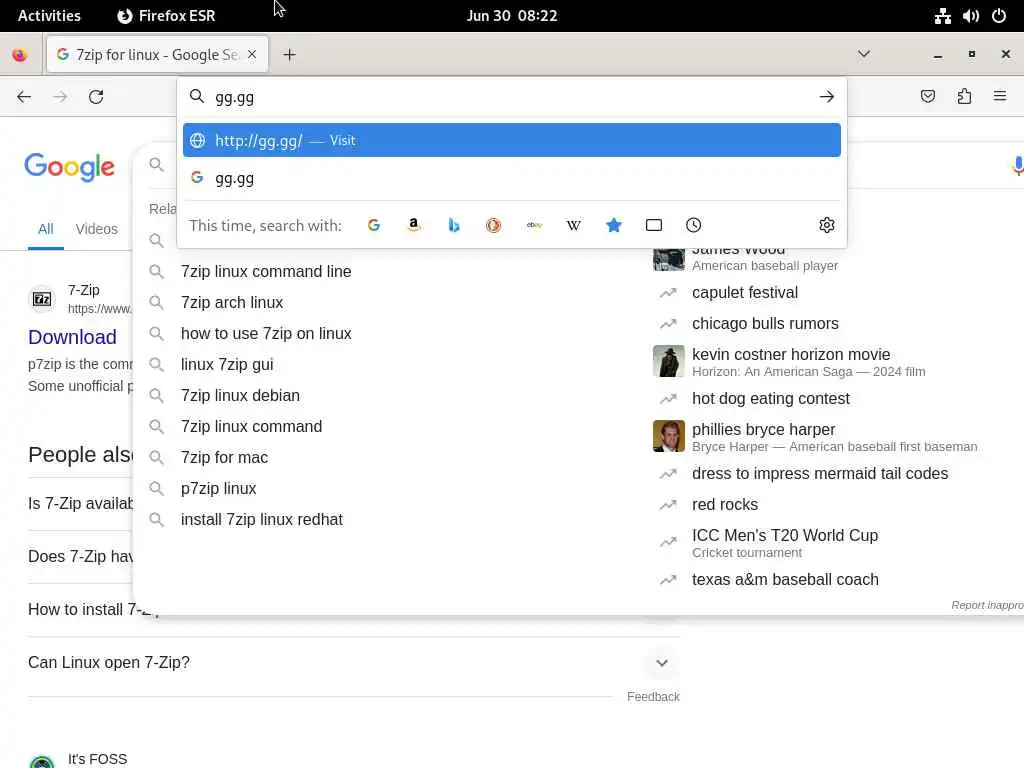Select trending dress to impress mermaid tail codes

click(x=820, y=473)
